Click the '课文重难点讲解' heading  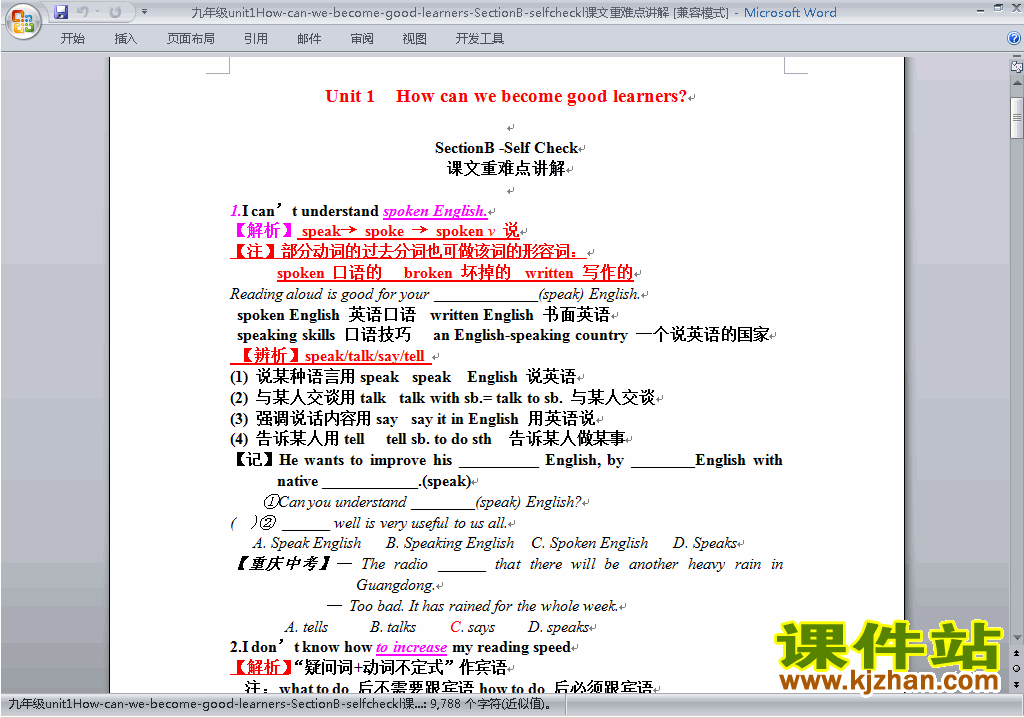click(506, 169)
